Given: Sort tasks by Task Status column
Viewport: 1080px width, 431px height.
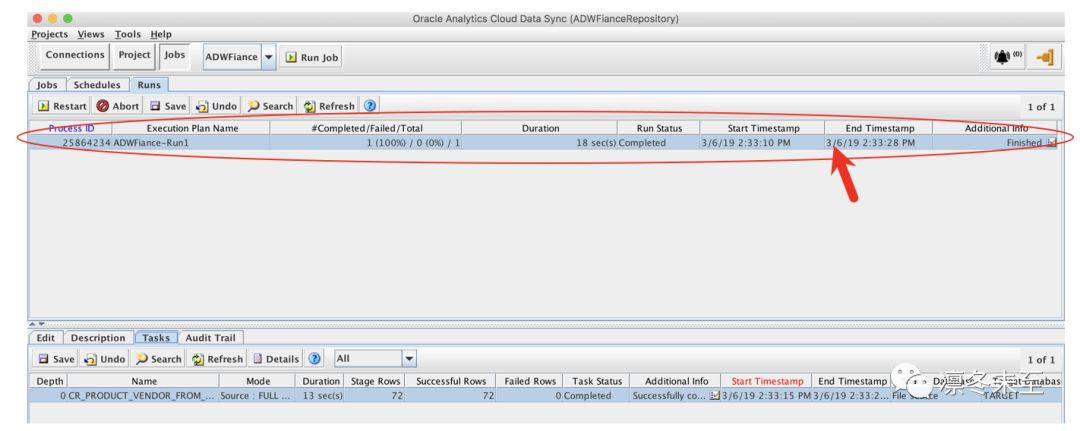Looking at the screenshot, I should [597, 381].
